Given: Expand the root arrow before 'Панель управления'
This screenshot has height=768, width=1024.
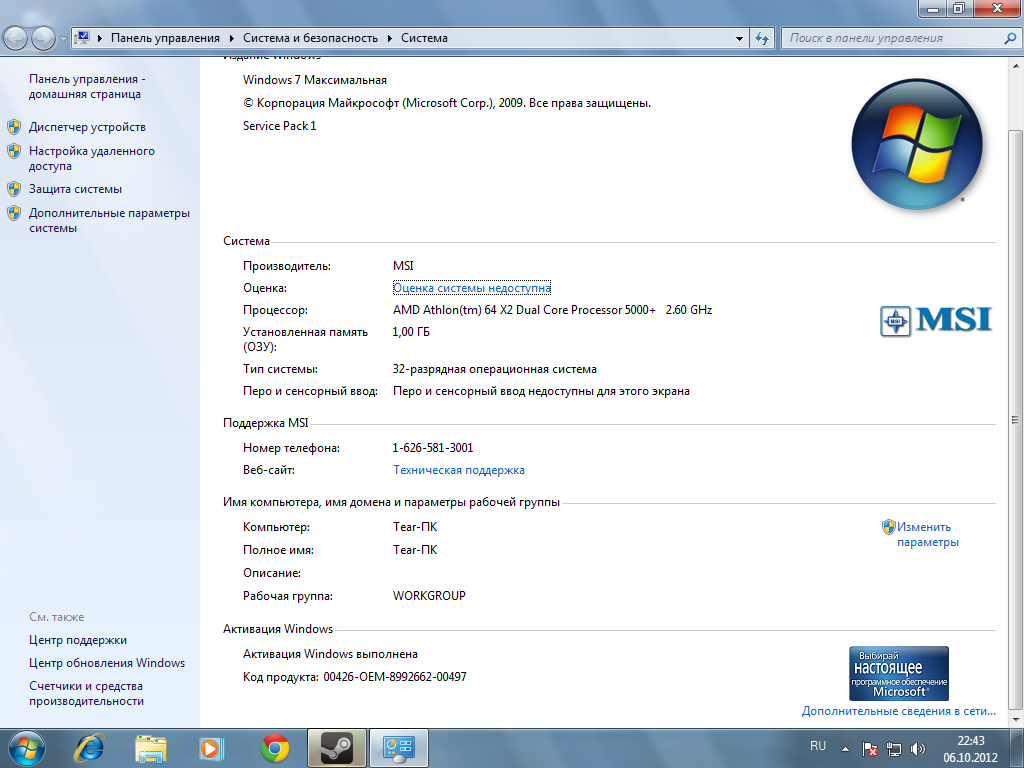Looking at the screenshot, I should tap(100, 39).
